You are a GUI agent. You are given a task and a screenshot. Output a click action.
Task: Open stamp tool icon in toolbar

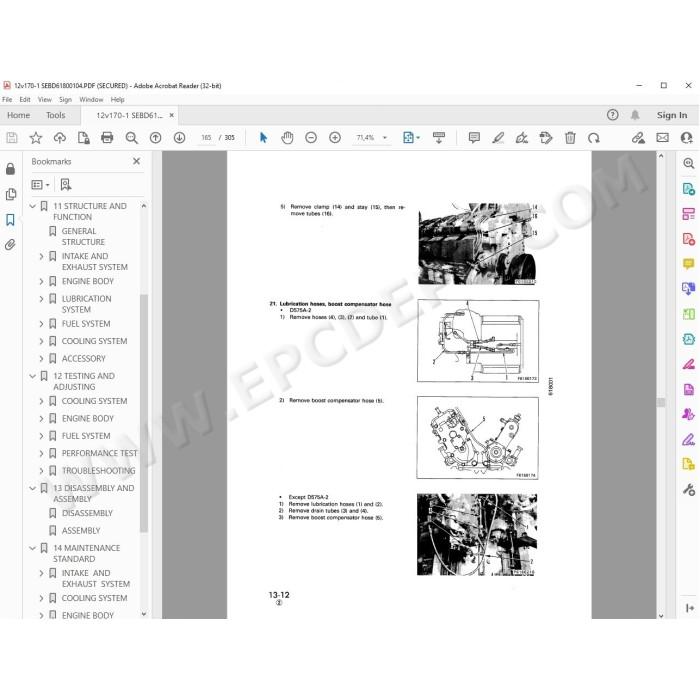pos(546,138)
